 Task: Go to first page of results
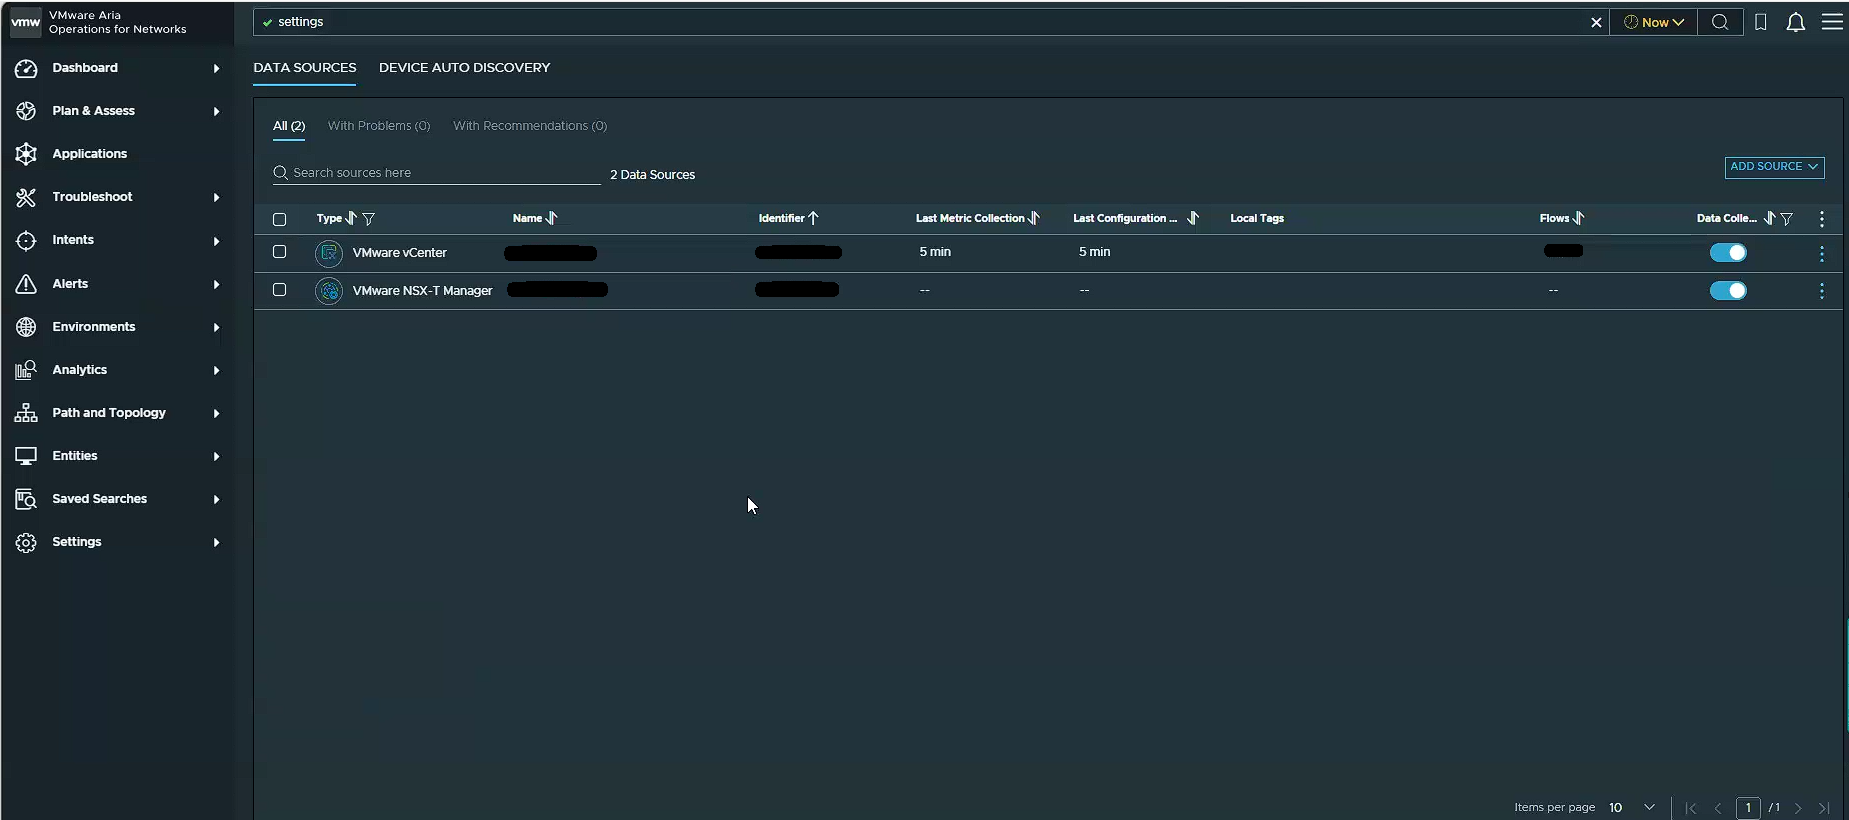click(x=1690, y=808)
